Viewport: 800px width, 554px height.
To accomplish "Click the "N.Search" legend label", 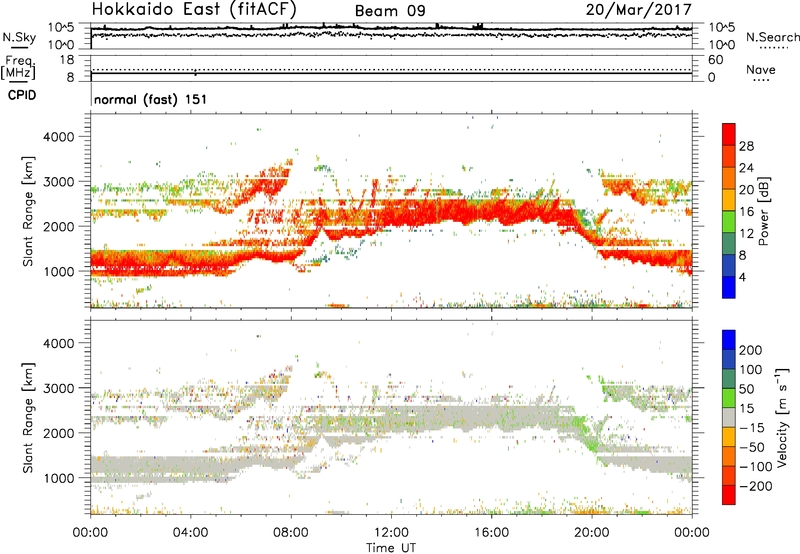I will click(772, 37).
